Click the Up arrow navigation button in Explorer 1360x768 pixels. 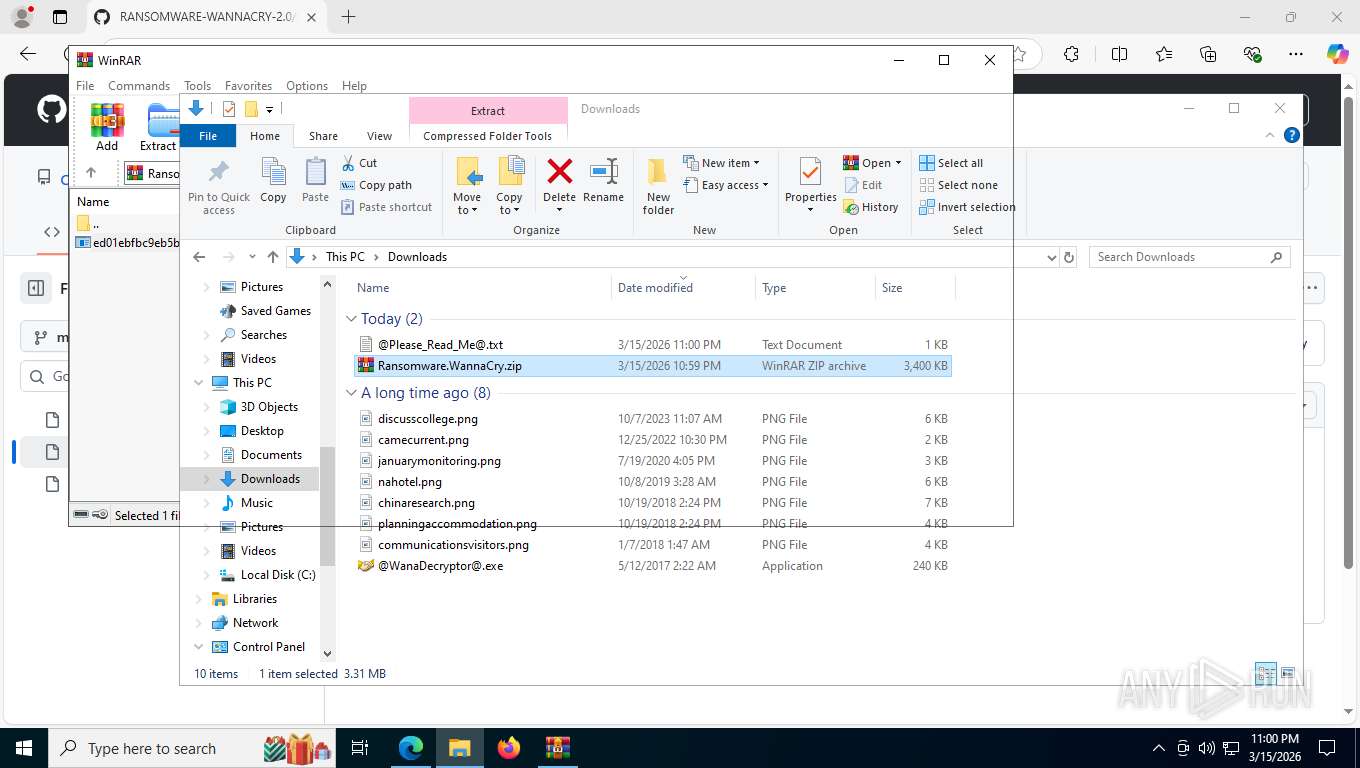pos(272,257)
